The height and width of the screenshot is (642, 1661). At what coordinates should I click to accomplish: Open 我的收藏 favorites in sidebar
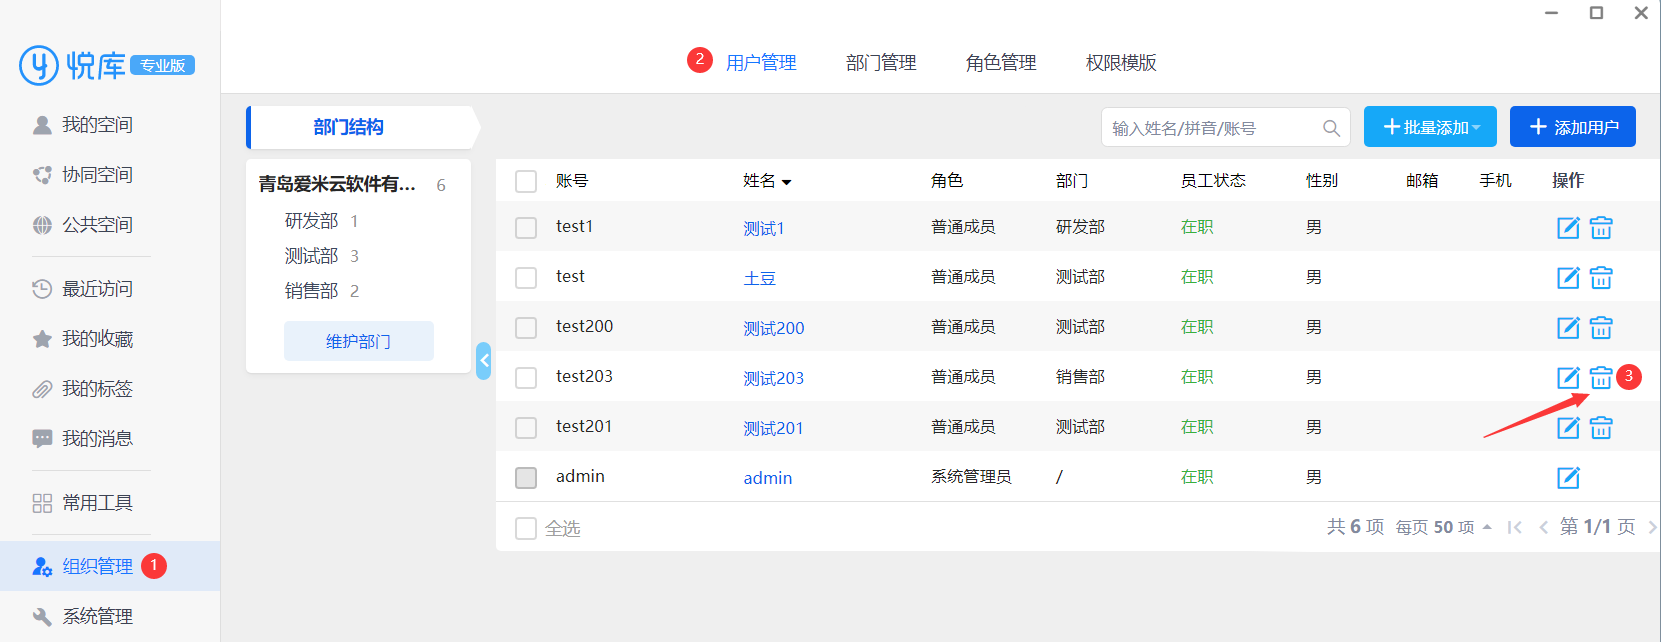coord(97,339)
